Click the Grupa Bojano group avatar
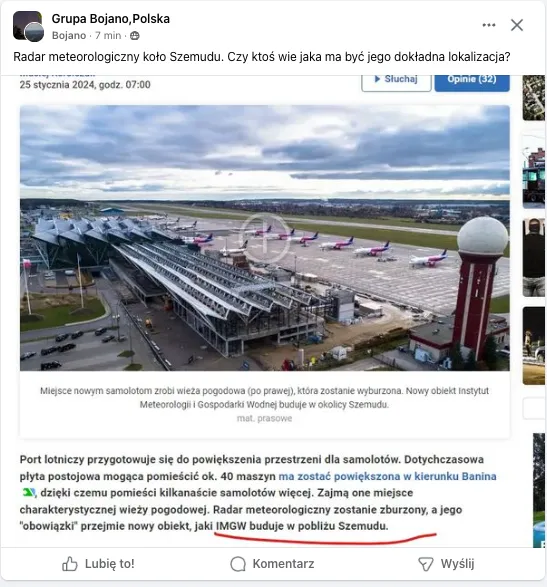Viewport: 547px width, 587px height. pyautogui.click(x=28, y=26)
